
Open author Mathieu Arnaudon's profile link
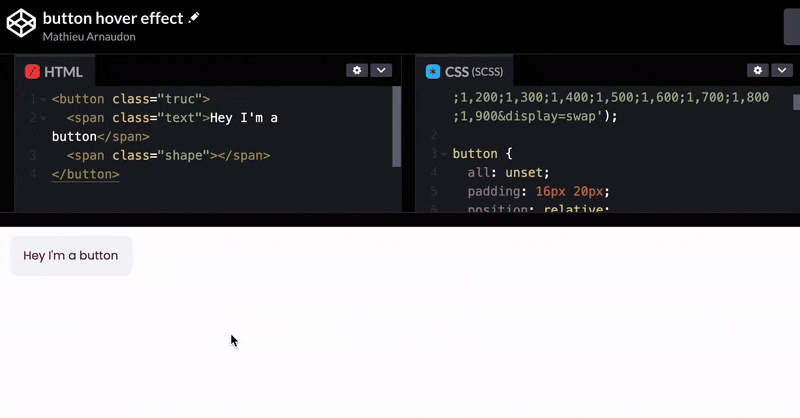[x=91, y=36]
